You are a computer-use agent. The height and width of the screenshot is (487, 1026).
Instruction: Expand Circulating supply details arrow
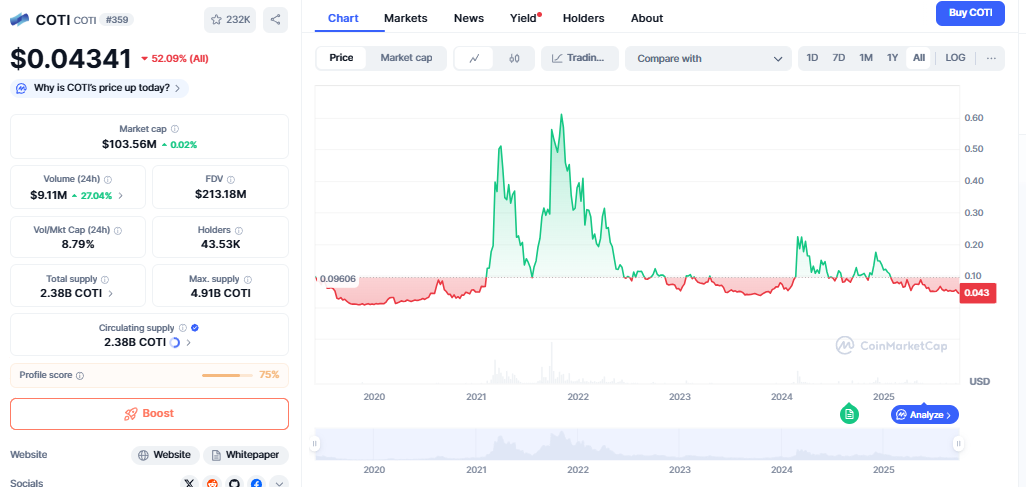pos(189,342)
